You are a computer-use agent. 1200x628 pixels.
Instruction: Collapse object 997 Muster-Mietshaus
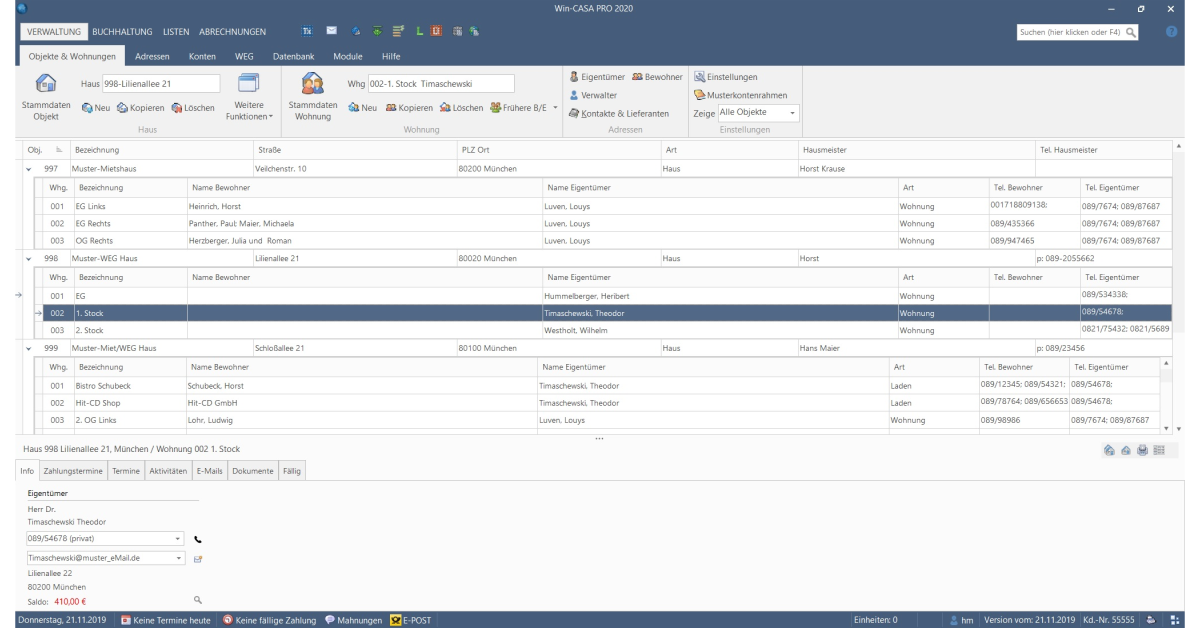[x=28, y=168]
